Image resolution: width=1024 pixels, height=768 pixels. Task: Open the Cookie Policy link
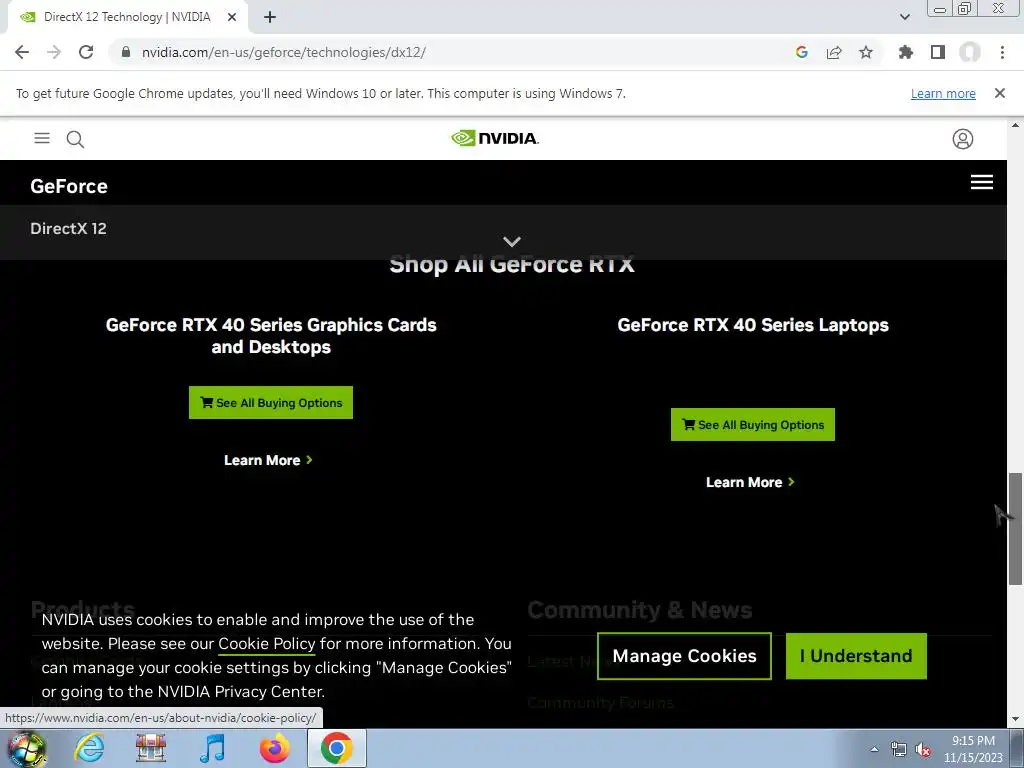266,644
